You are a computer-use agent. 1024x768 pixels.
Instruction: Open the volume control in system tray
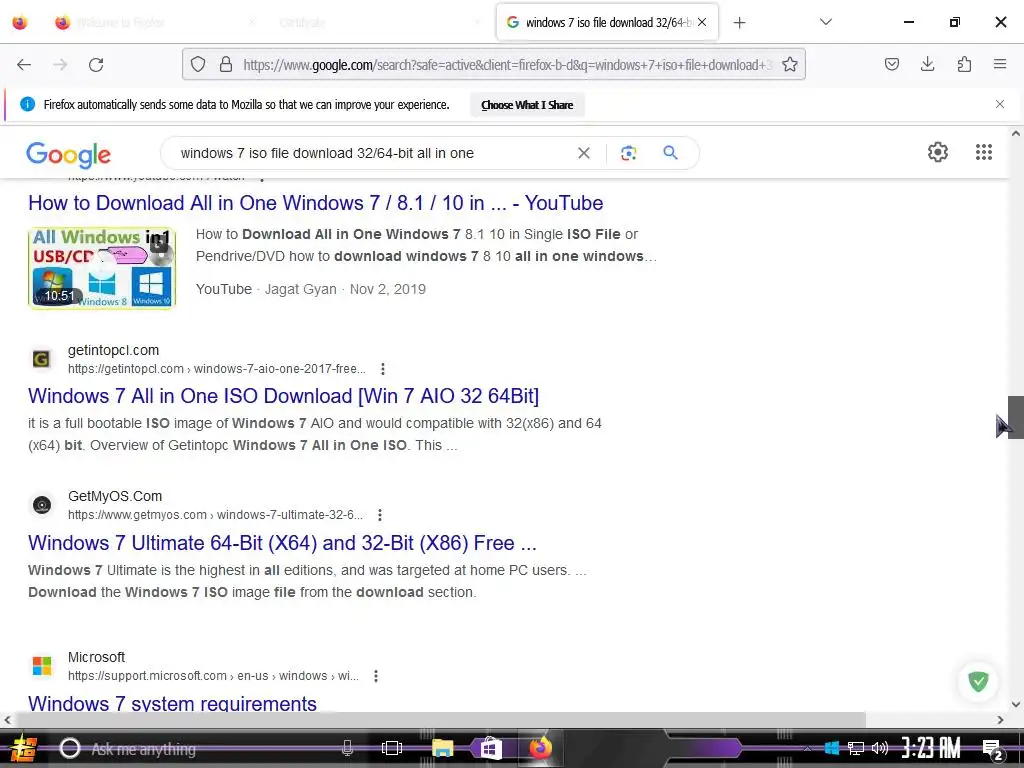[880, 748]
